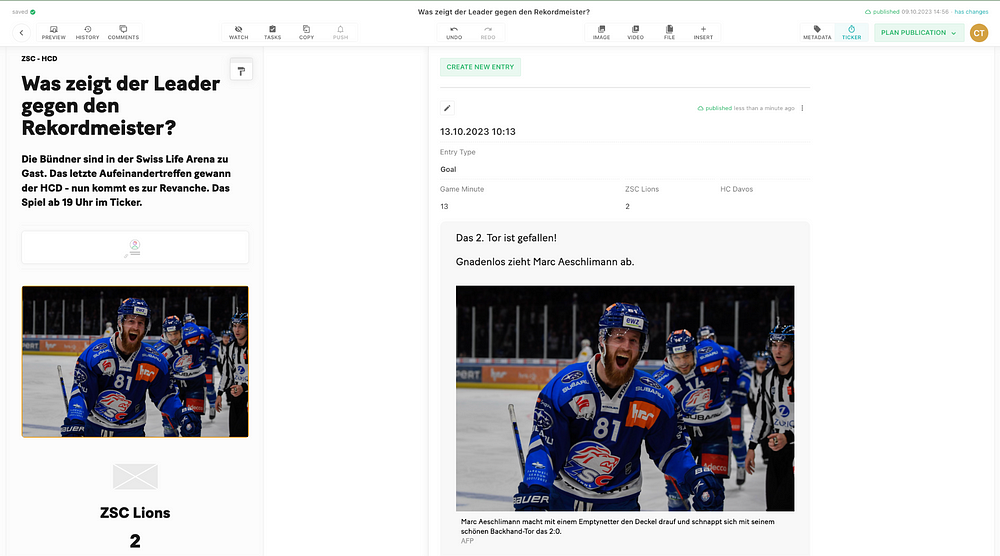The image size is (1000, 556).
Task: Click the 'ZSC Lions' team name in article
Action: (x=135, y=513)
